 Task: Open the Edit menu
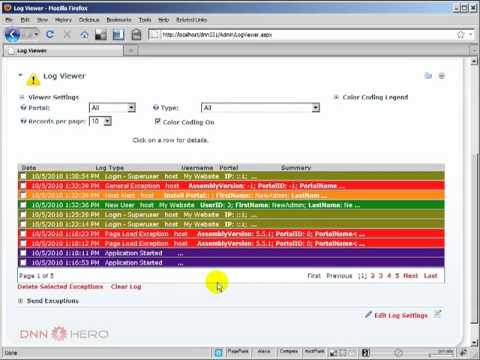tap(25, 20)
